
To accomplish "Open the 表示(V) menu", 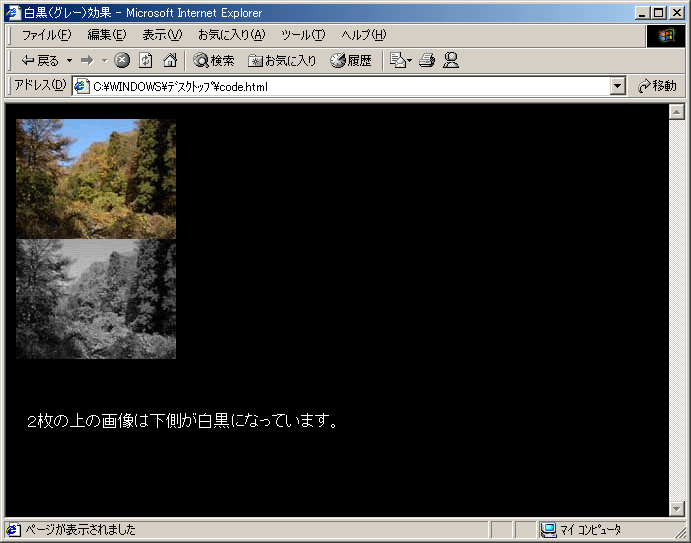I will click(x=162, y=35).
